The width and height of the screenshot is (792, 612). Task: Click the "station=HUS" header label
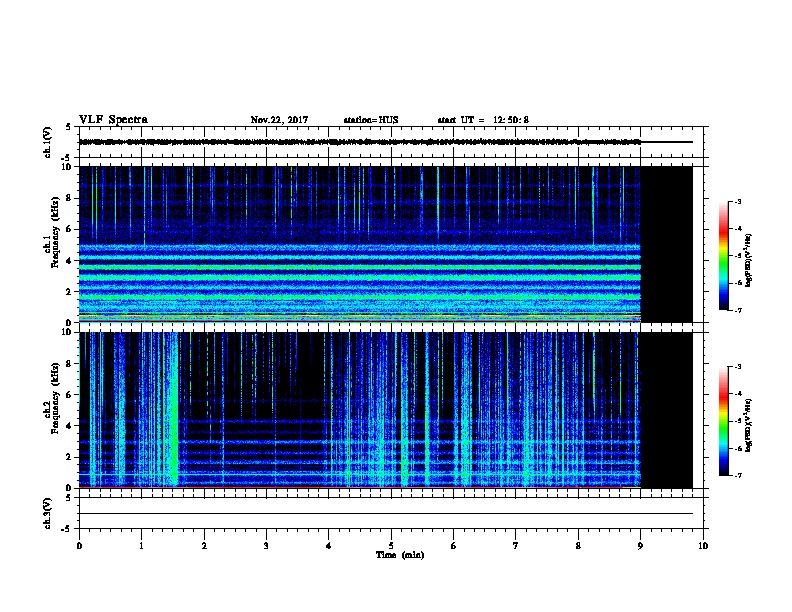[x=371, y=120]
